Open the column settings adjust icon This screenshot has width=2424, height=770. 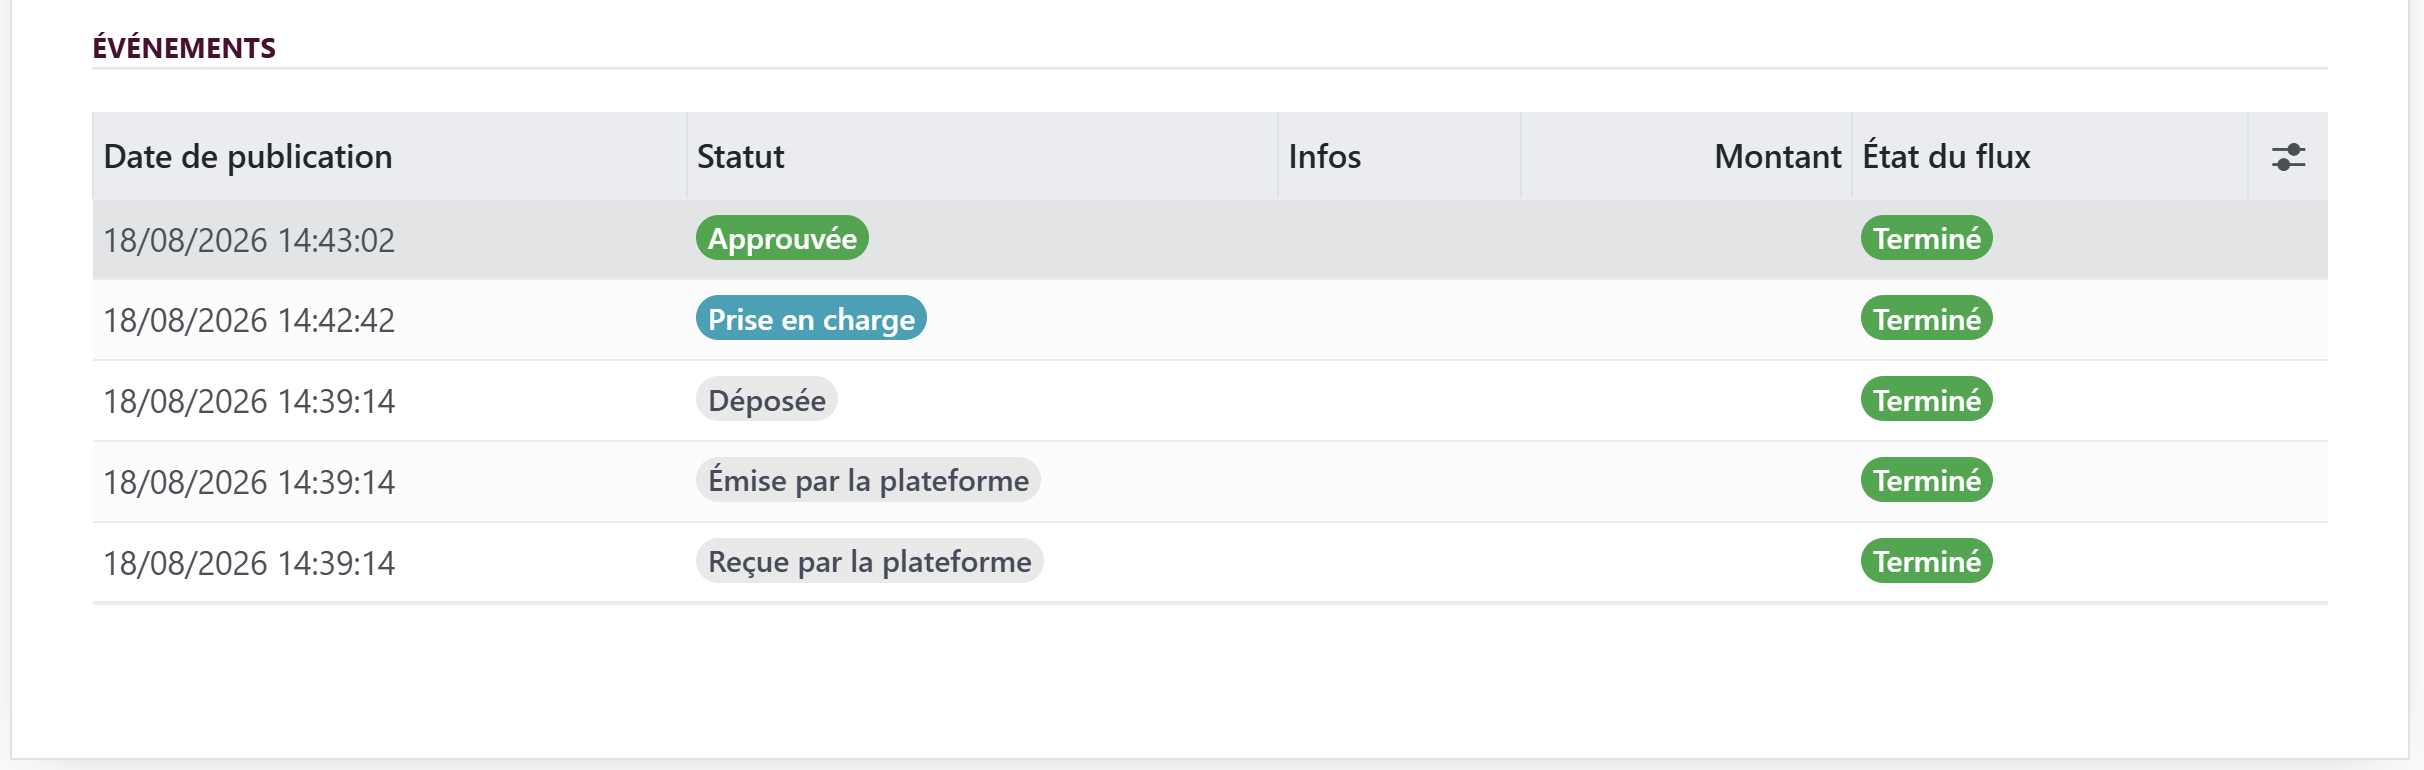coord(2288,157)
